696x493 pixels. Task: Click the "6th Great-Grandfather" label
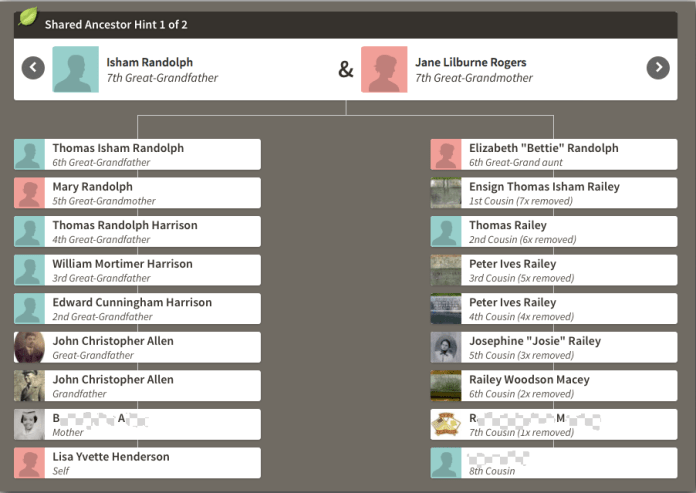101,162
